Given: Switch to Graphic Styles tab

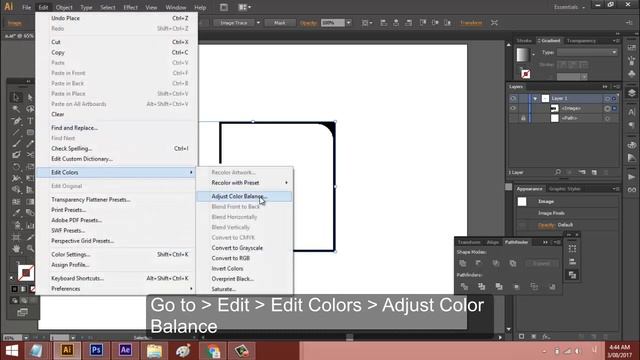Looking at the screenshot, I should point(564,189).
